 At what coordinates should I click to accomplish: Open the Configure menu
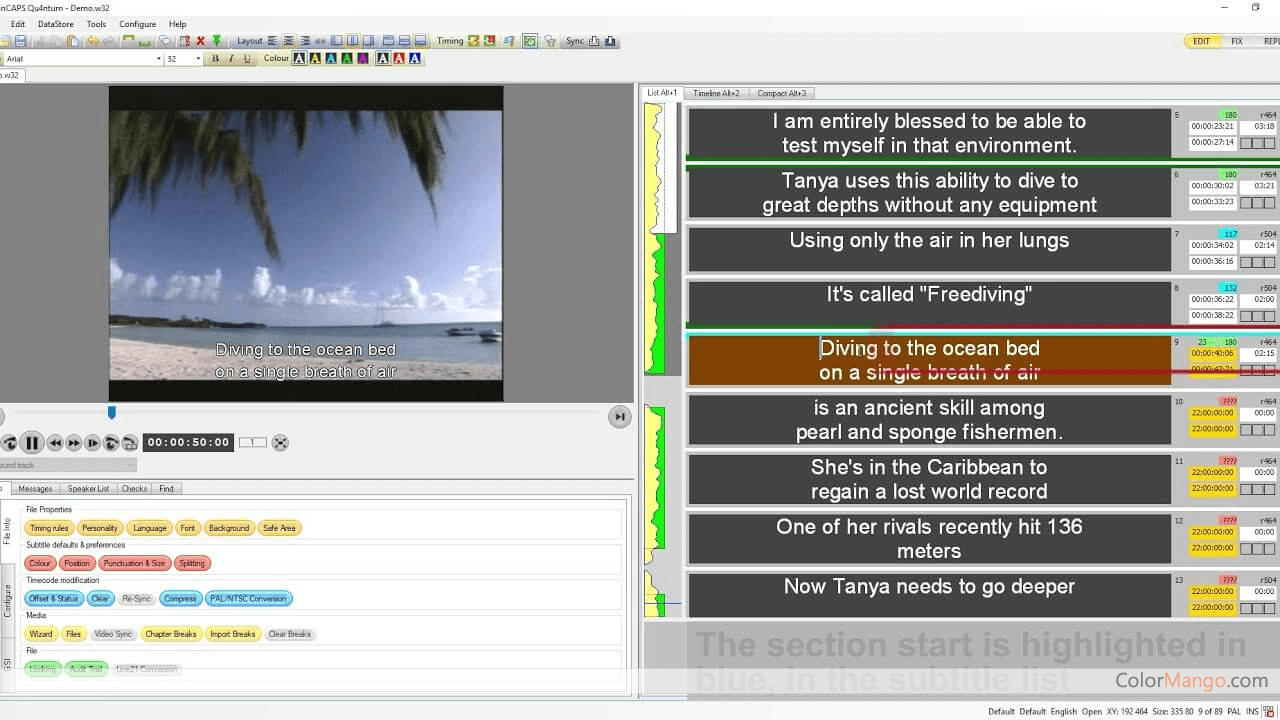click(x=137, y=23)
